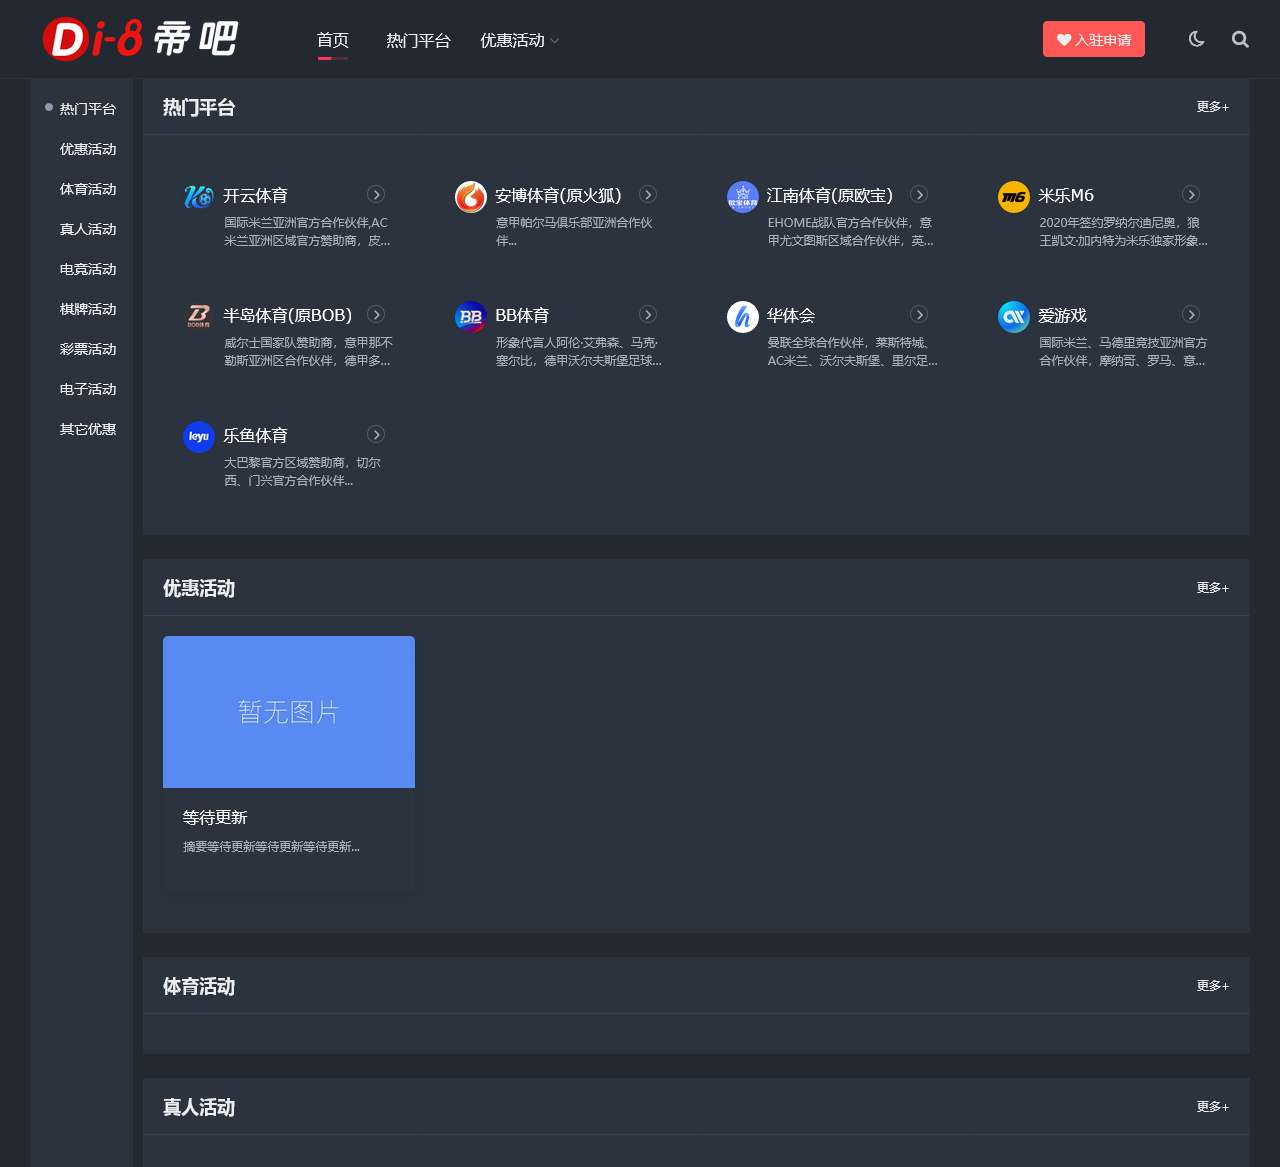This screenshot has height=1167, width=1280.
Task: Open 热门平台 in top navigation
Action: click(418, 40)
